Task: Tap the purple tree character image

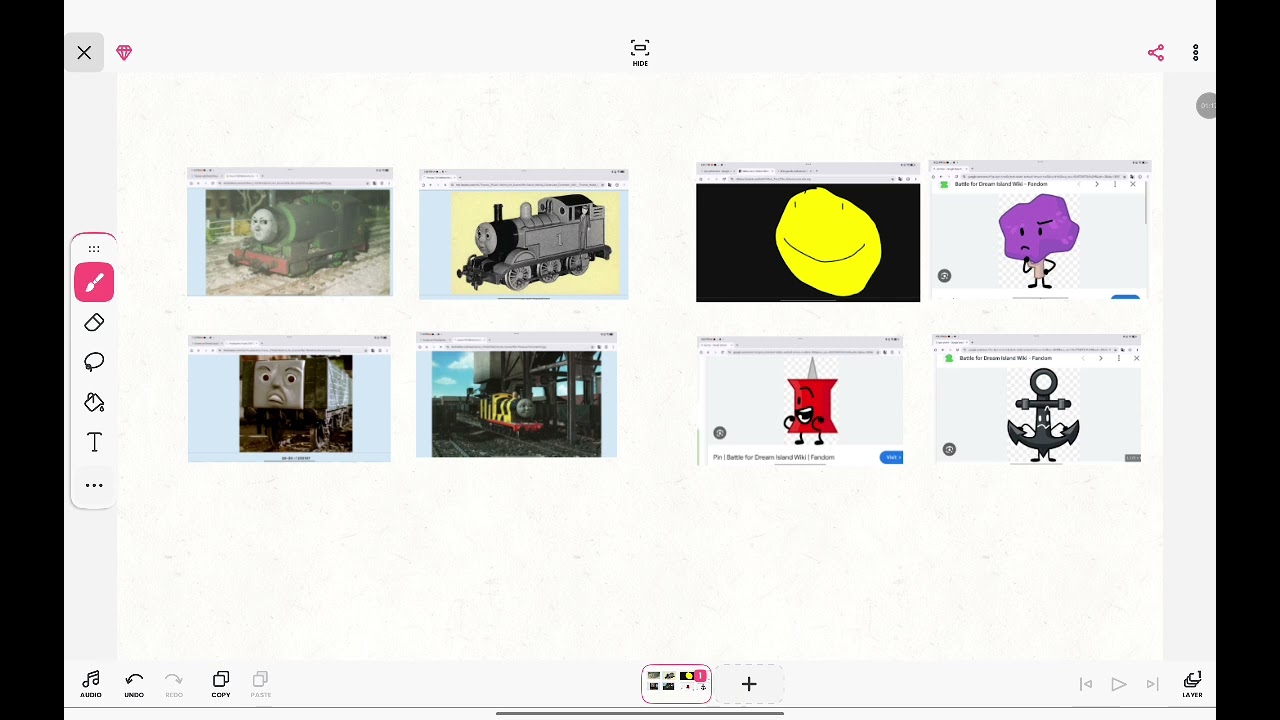Action: [x=1040, y=230]
